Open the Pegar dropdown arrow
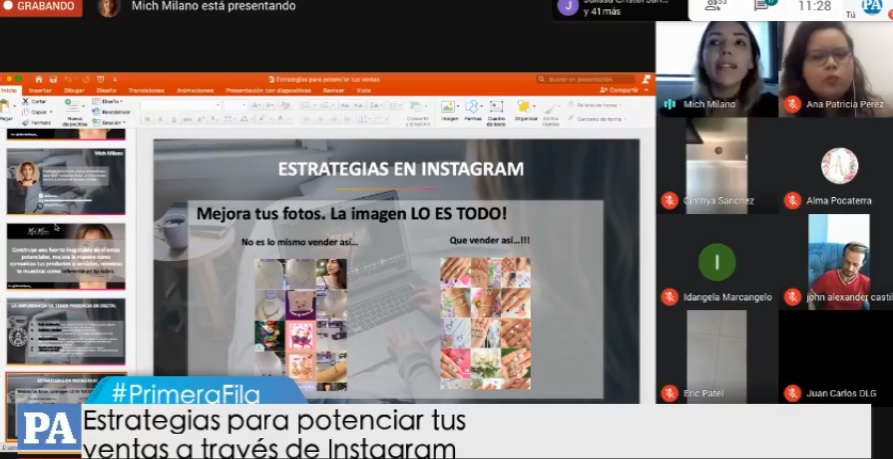The image size is (893, 459). click(15, 105)
